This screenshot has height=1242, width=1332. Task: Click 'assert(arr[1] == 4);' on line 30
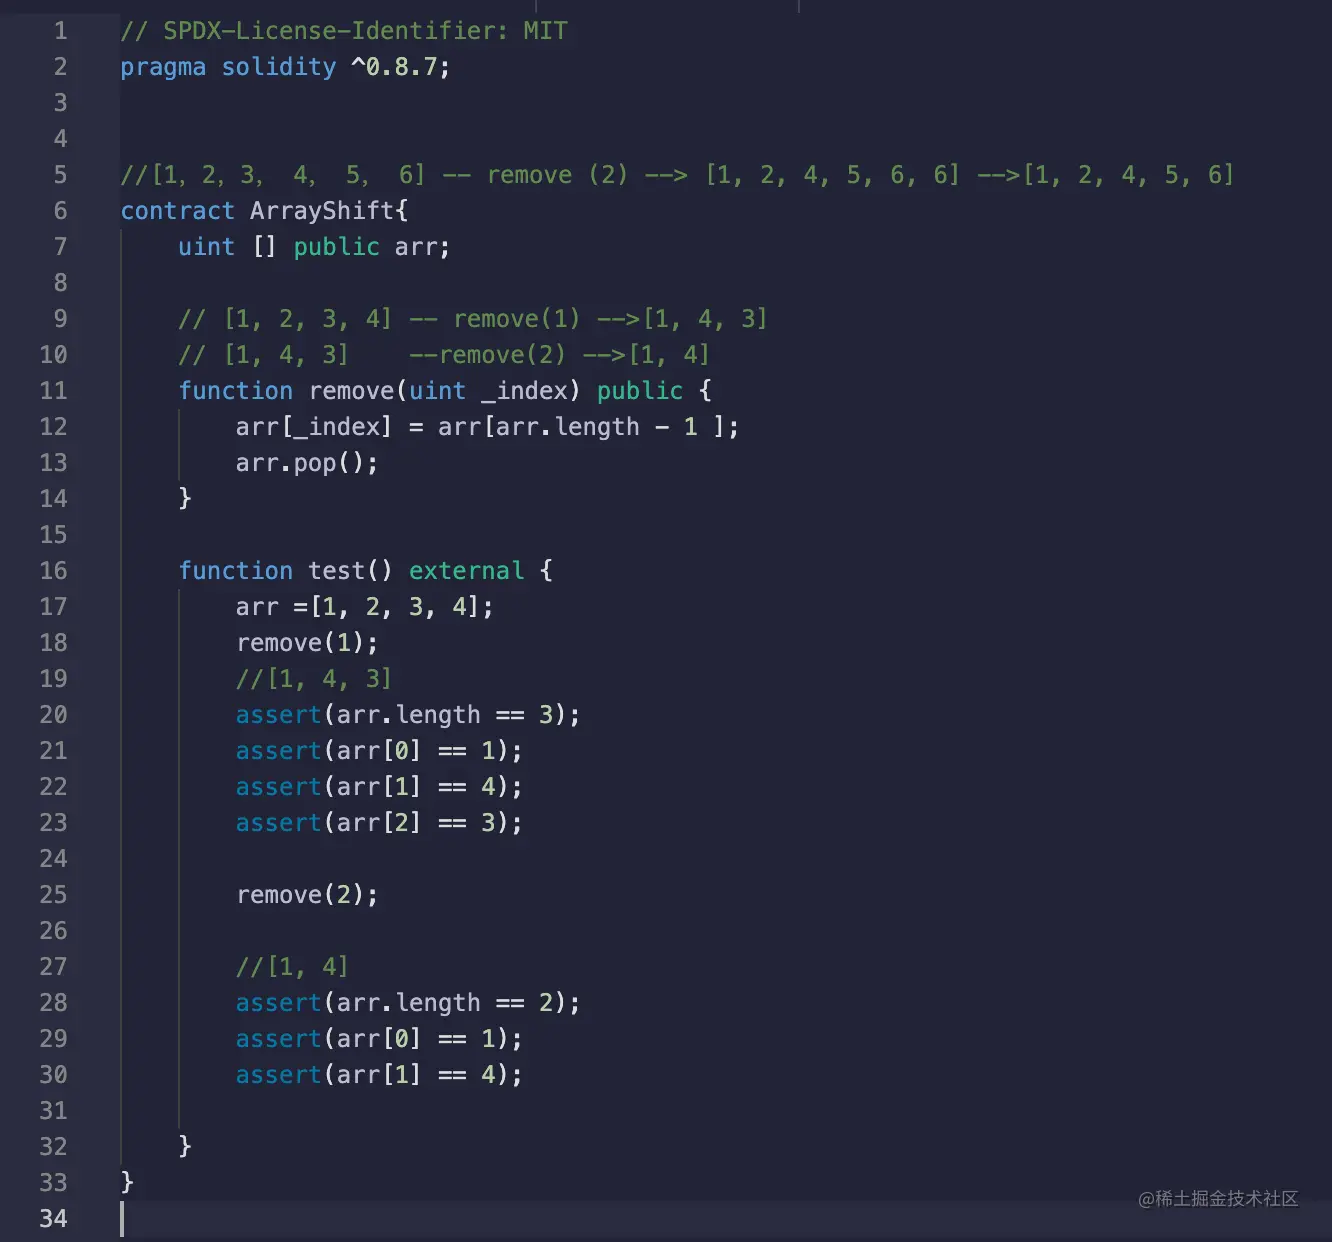379,1075
